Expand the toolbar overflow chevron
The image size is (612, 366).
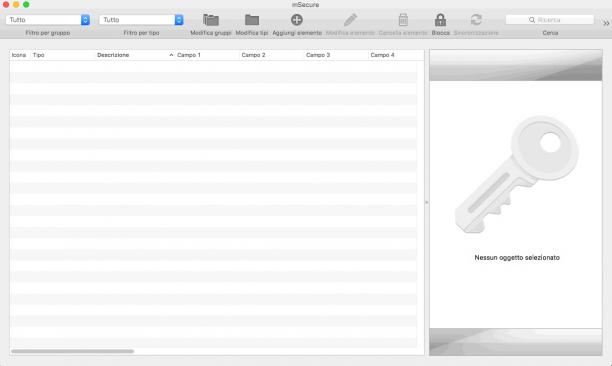tap(606, 23)
